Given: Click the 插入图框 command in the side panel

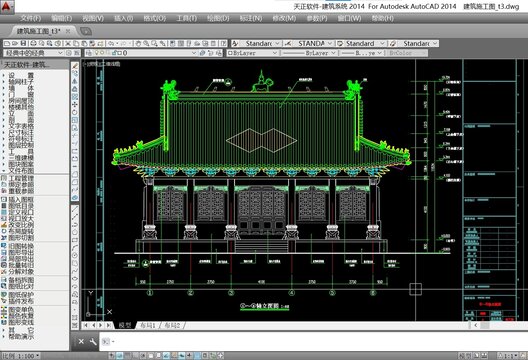Looking at the screenshot, I should [x=21, y=199].
